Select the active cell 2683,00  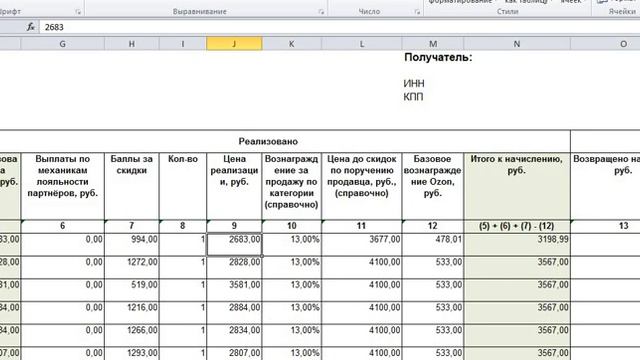click(234, 244)
